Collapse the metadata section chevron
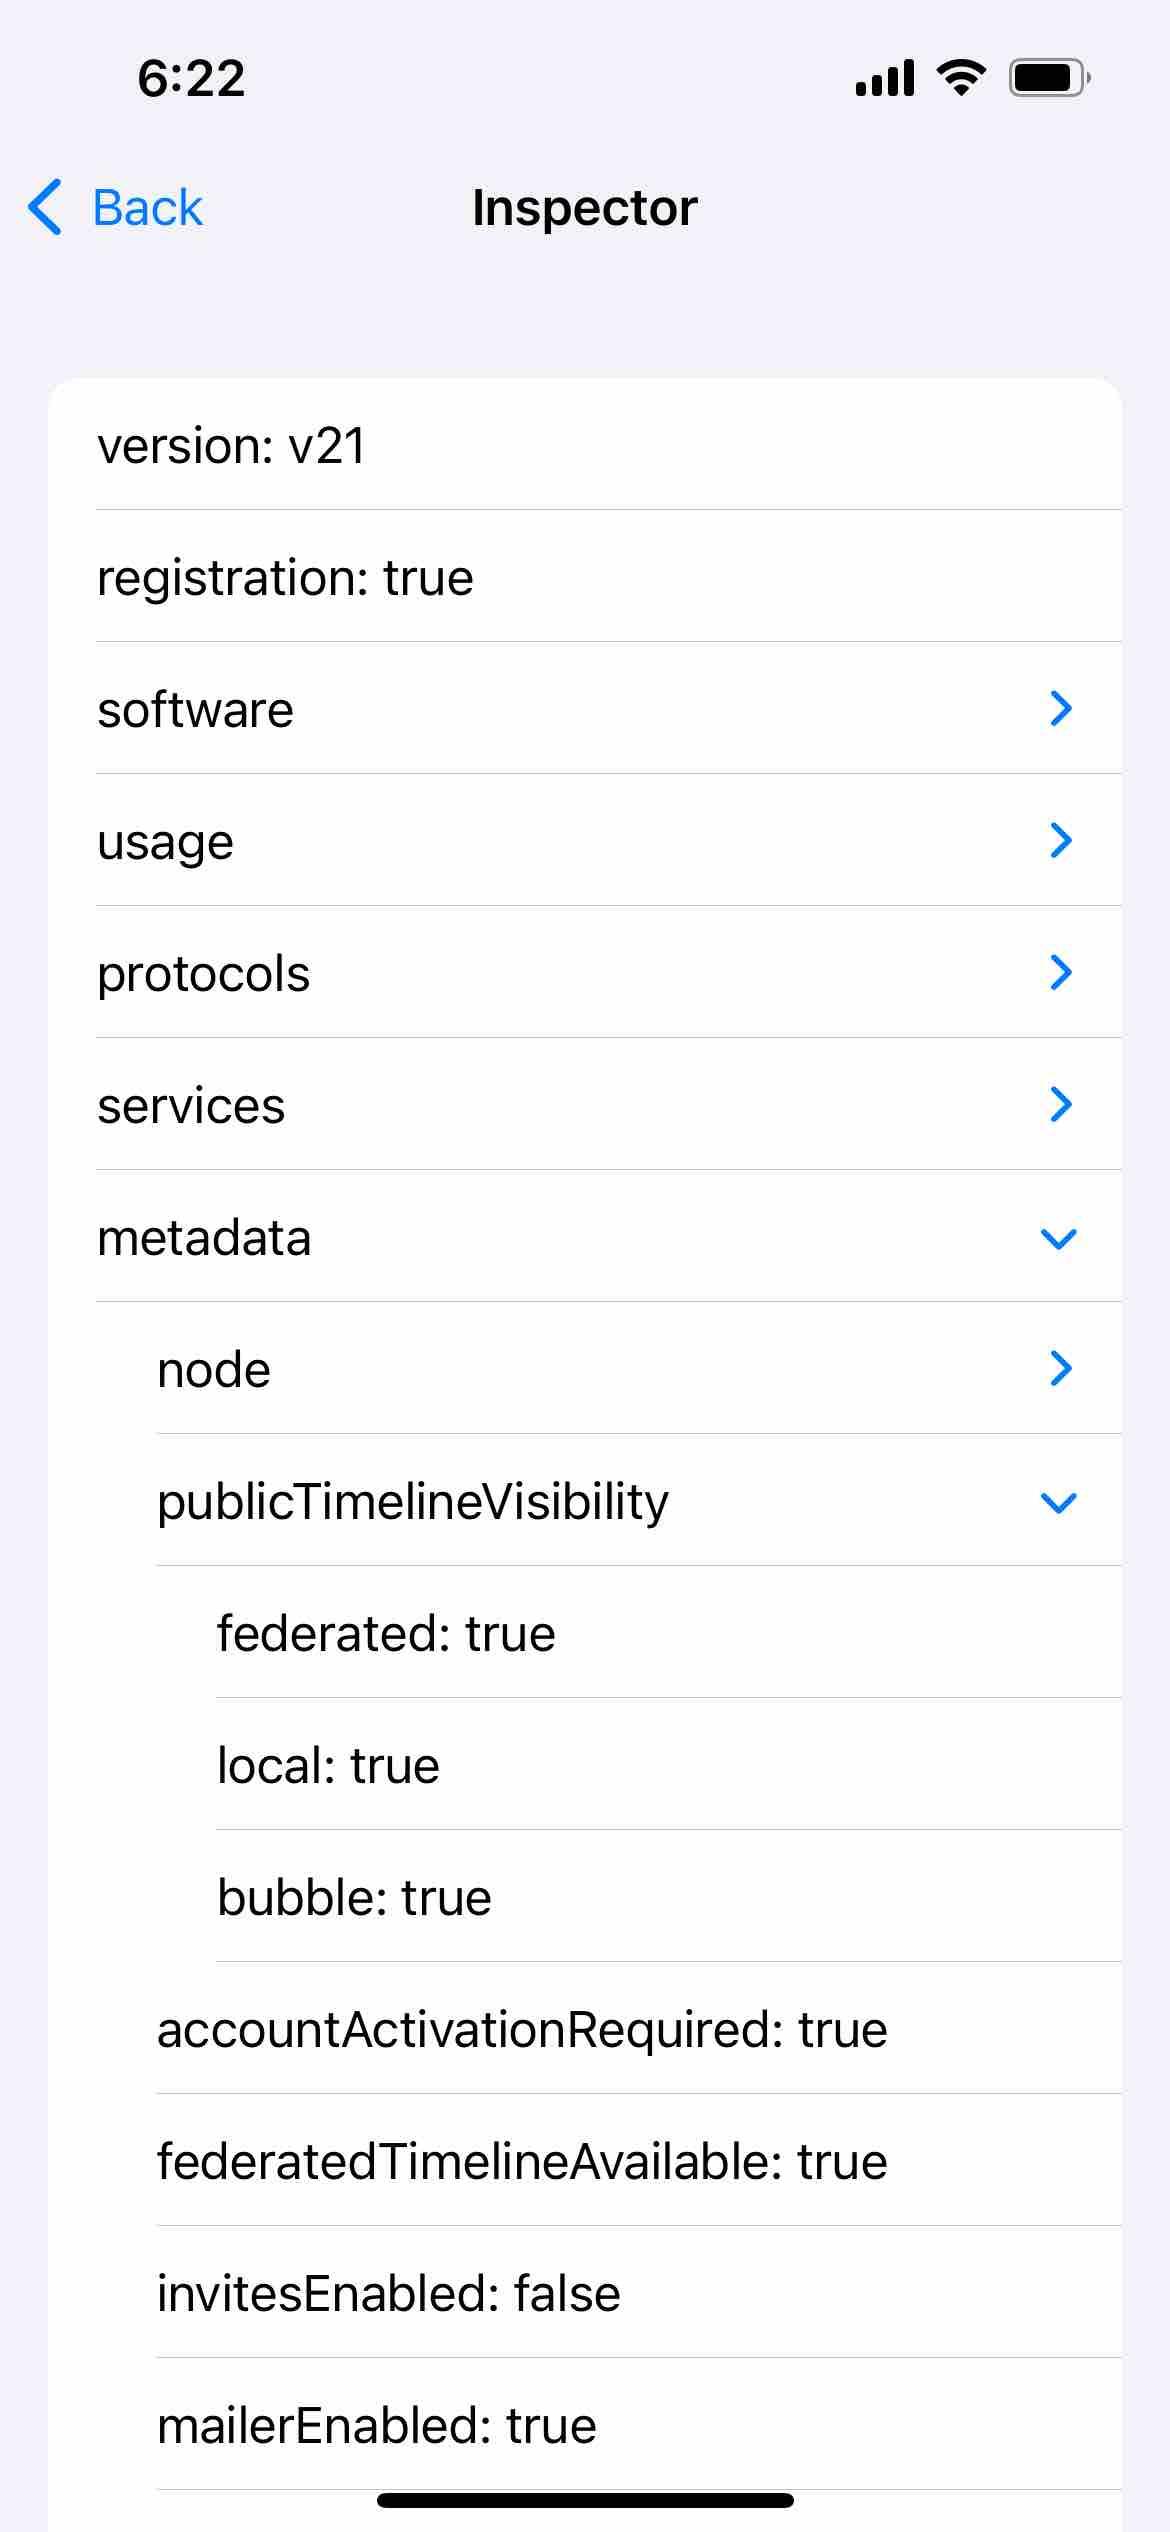 tap(1058, 1239)
